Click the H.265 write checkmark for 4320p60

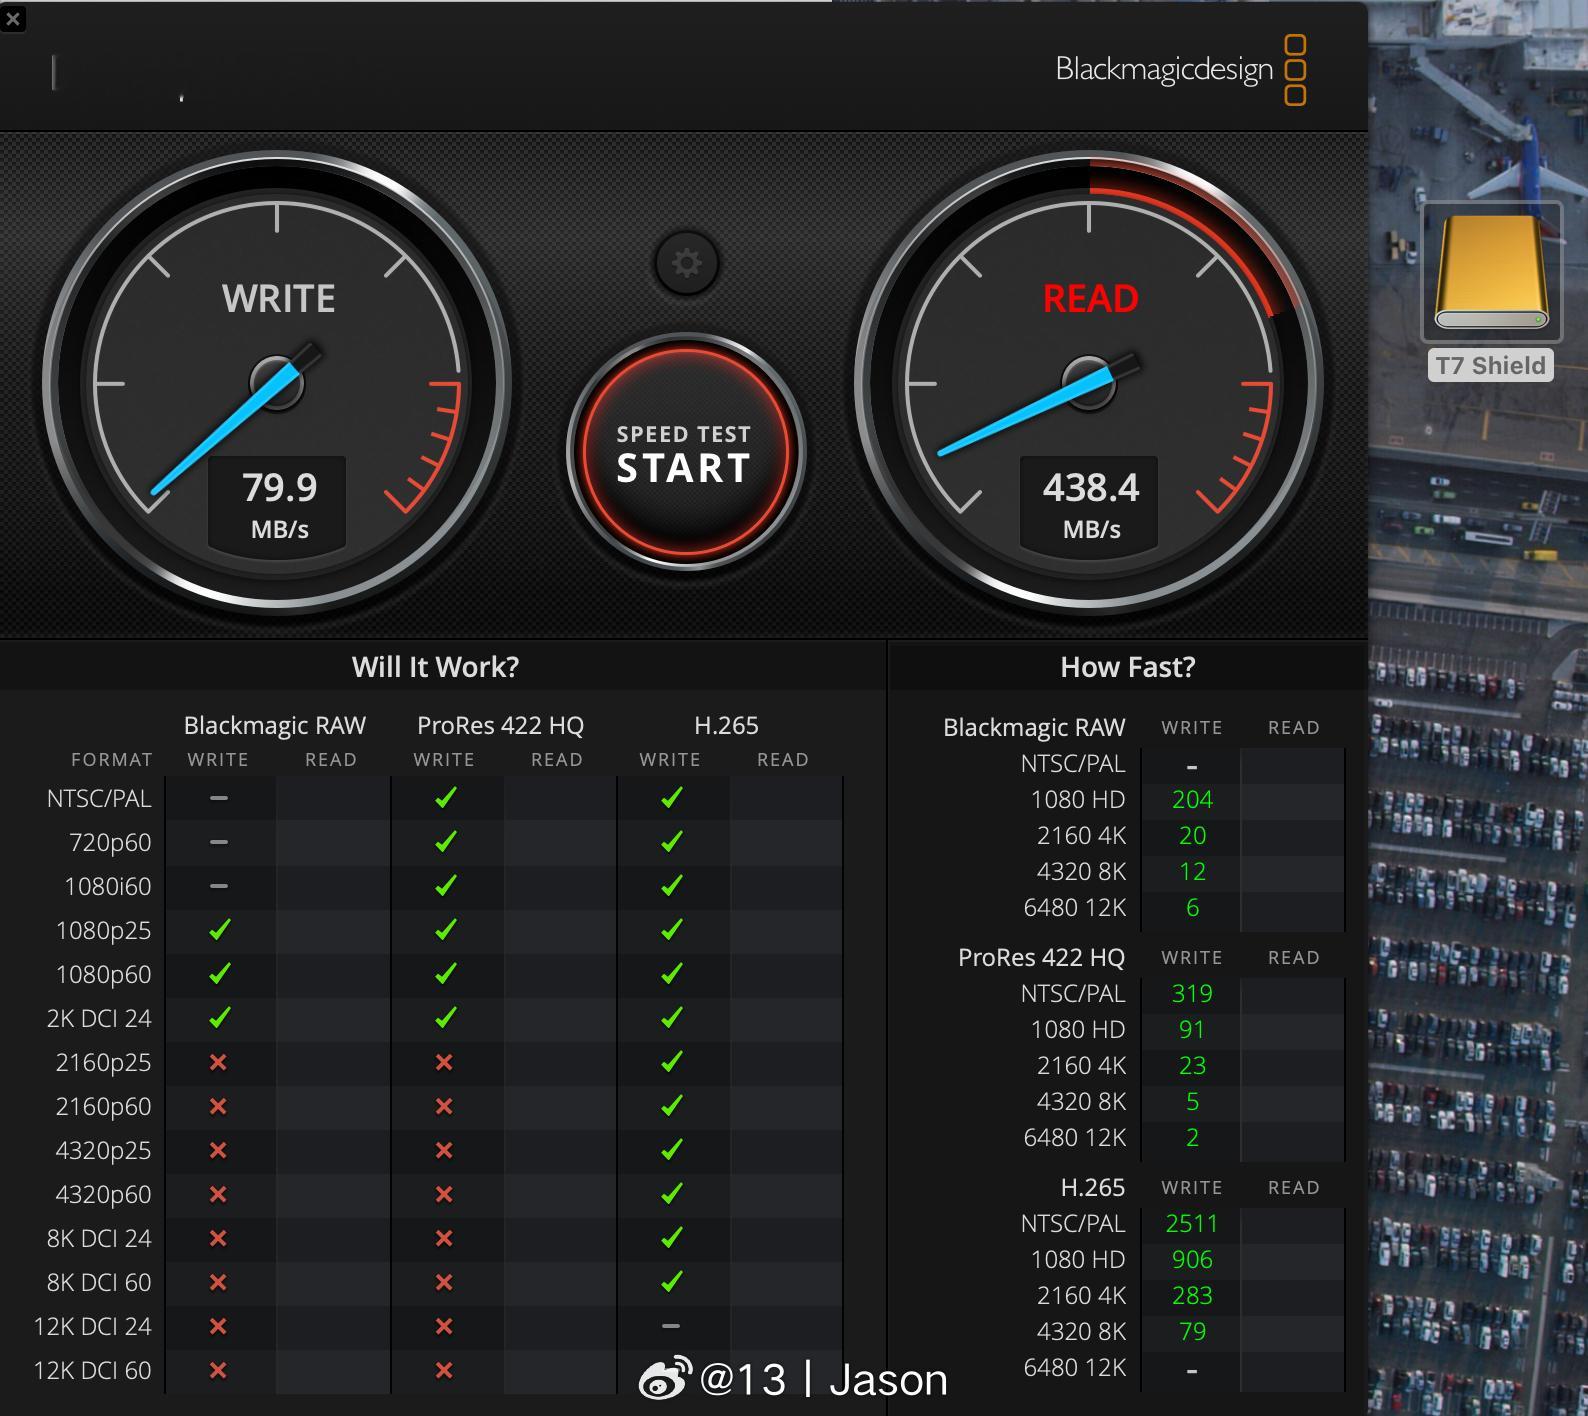[x=671, y=1193]
